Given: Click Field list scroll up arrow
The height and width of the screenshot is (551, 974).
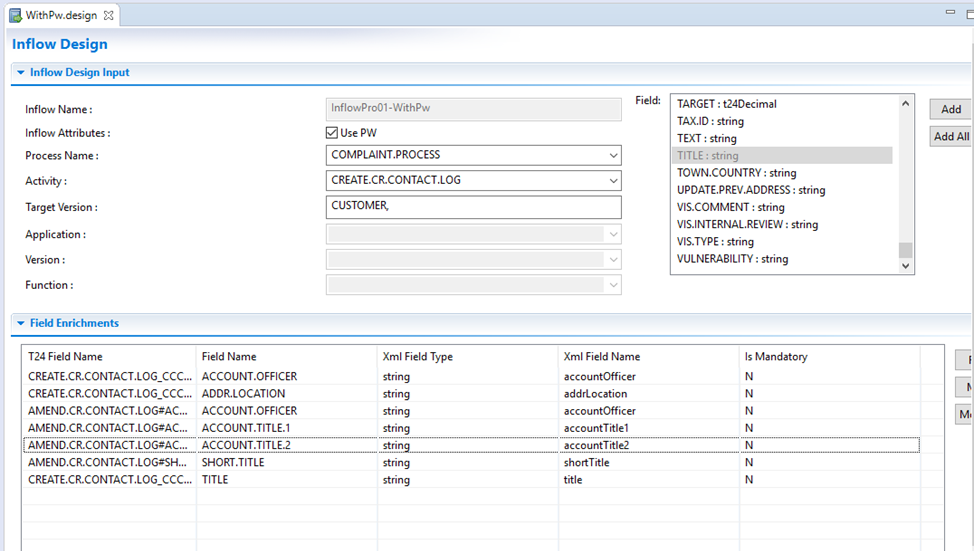Looking at the screenshot, I should (906, 103).
